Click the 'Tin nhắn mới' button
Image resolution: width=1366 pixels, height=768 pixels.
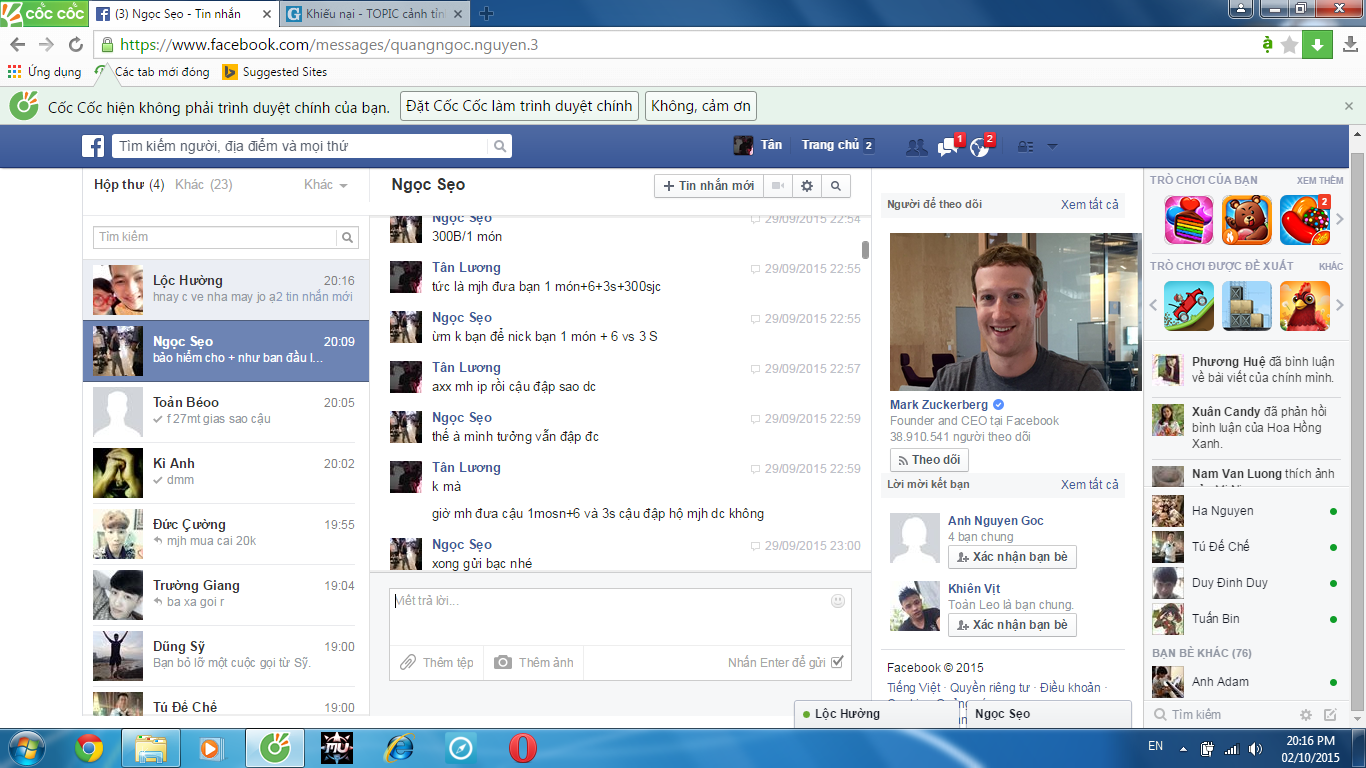click(x=709, y=186)
